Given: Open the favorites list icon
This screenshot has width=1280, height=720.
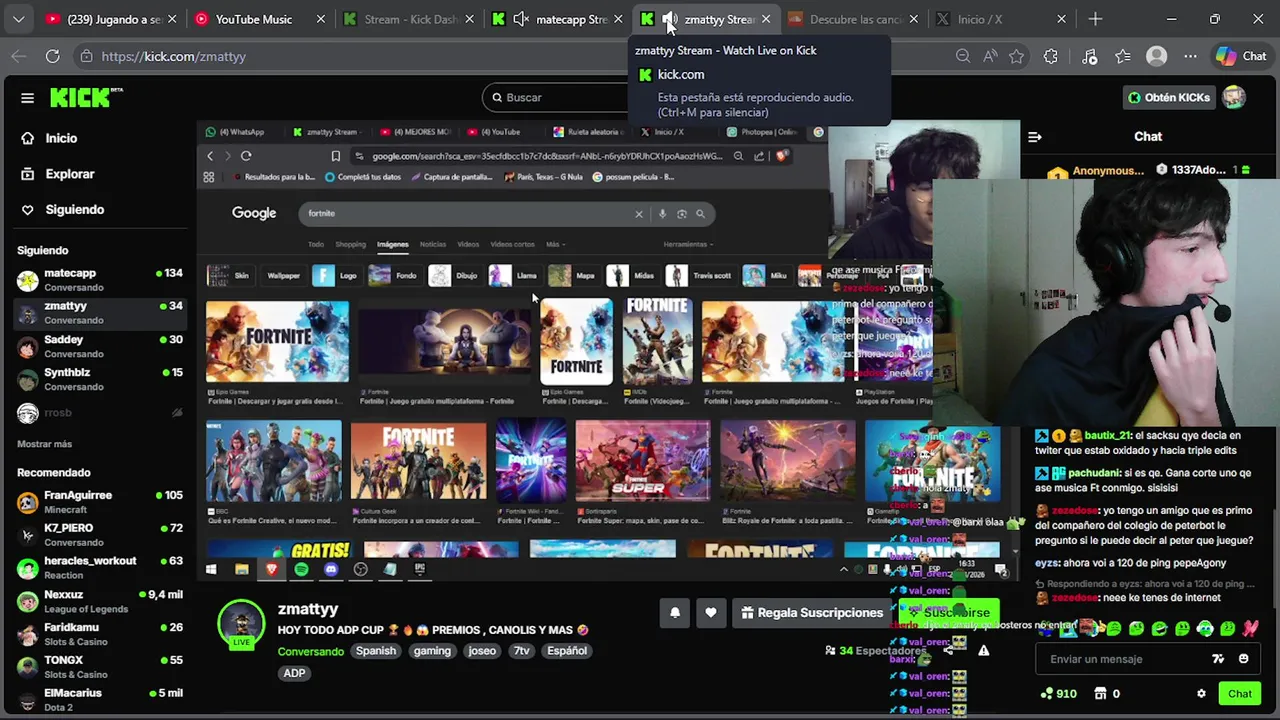Looking at the screenshot, I should tap(1123, 57).
